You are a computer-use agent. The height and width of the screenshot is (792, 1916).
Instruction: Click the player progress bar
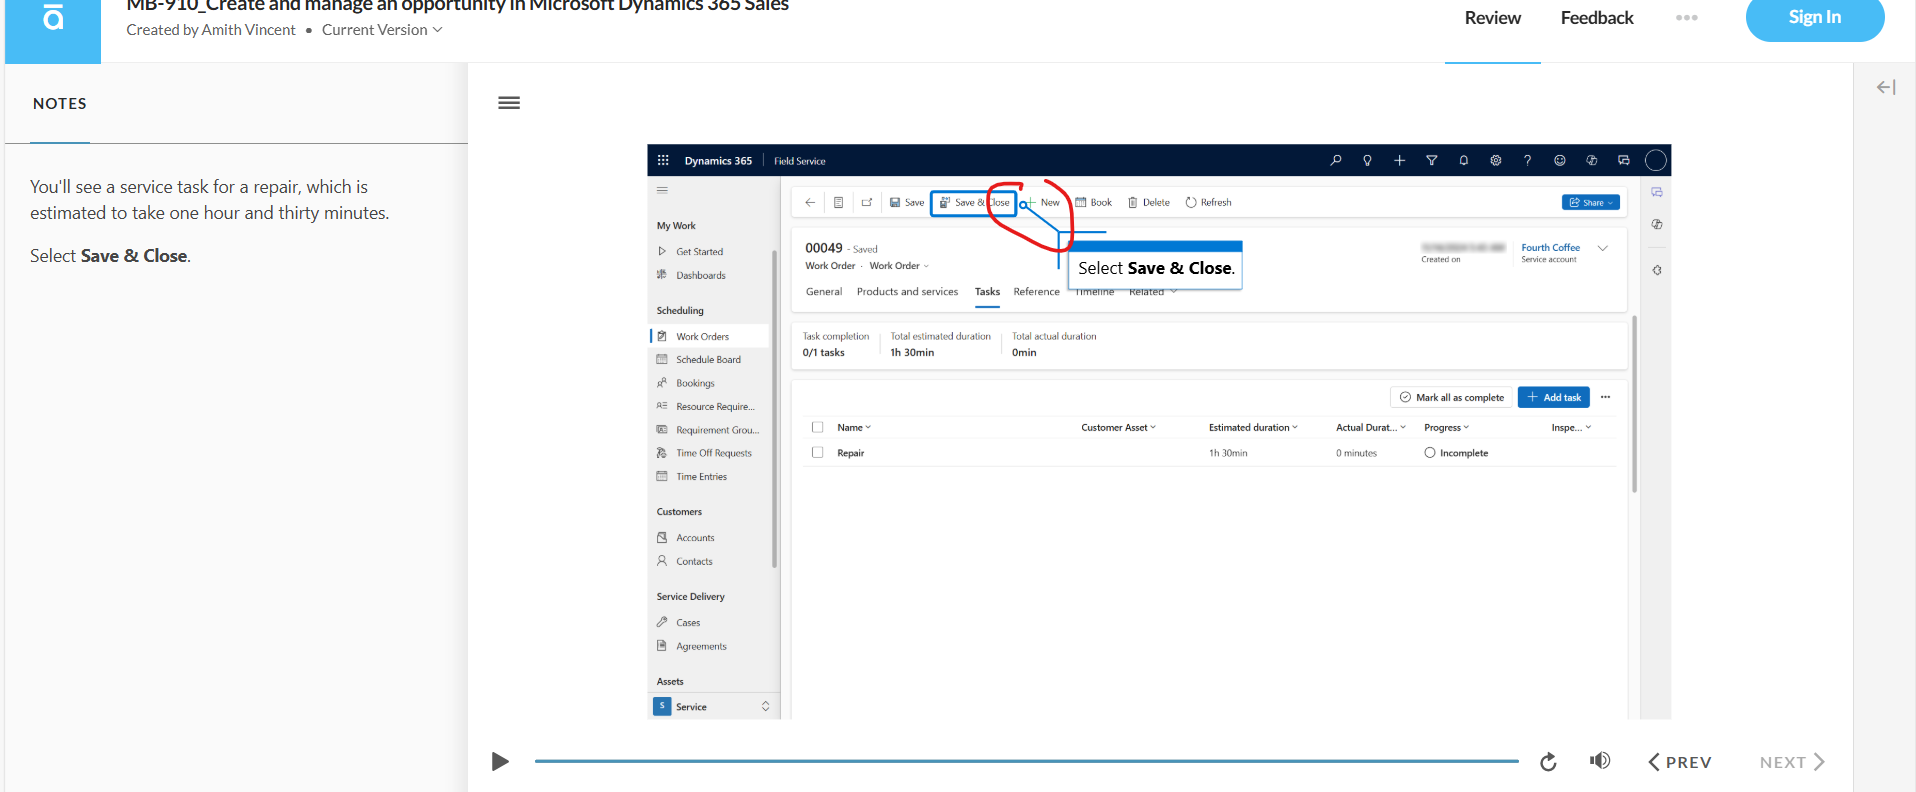[x=1026, y=761]
